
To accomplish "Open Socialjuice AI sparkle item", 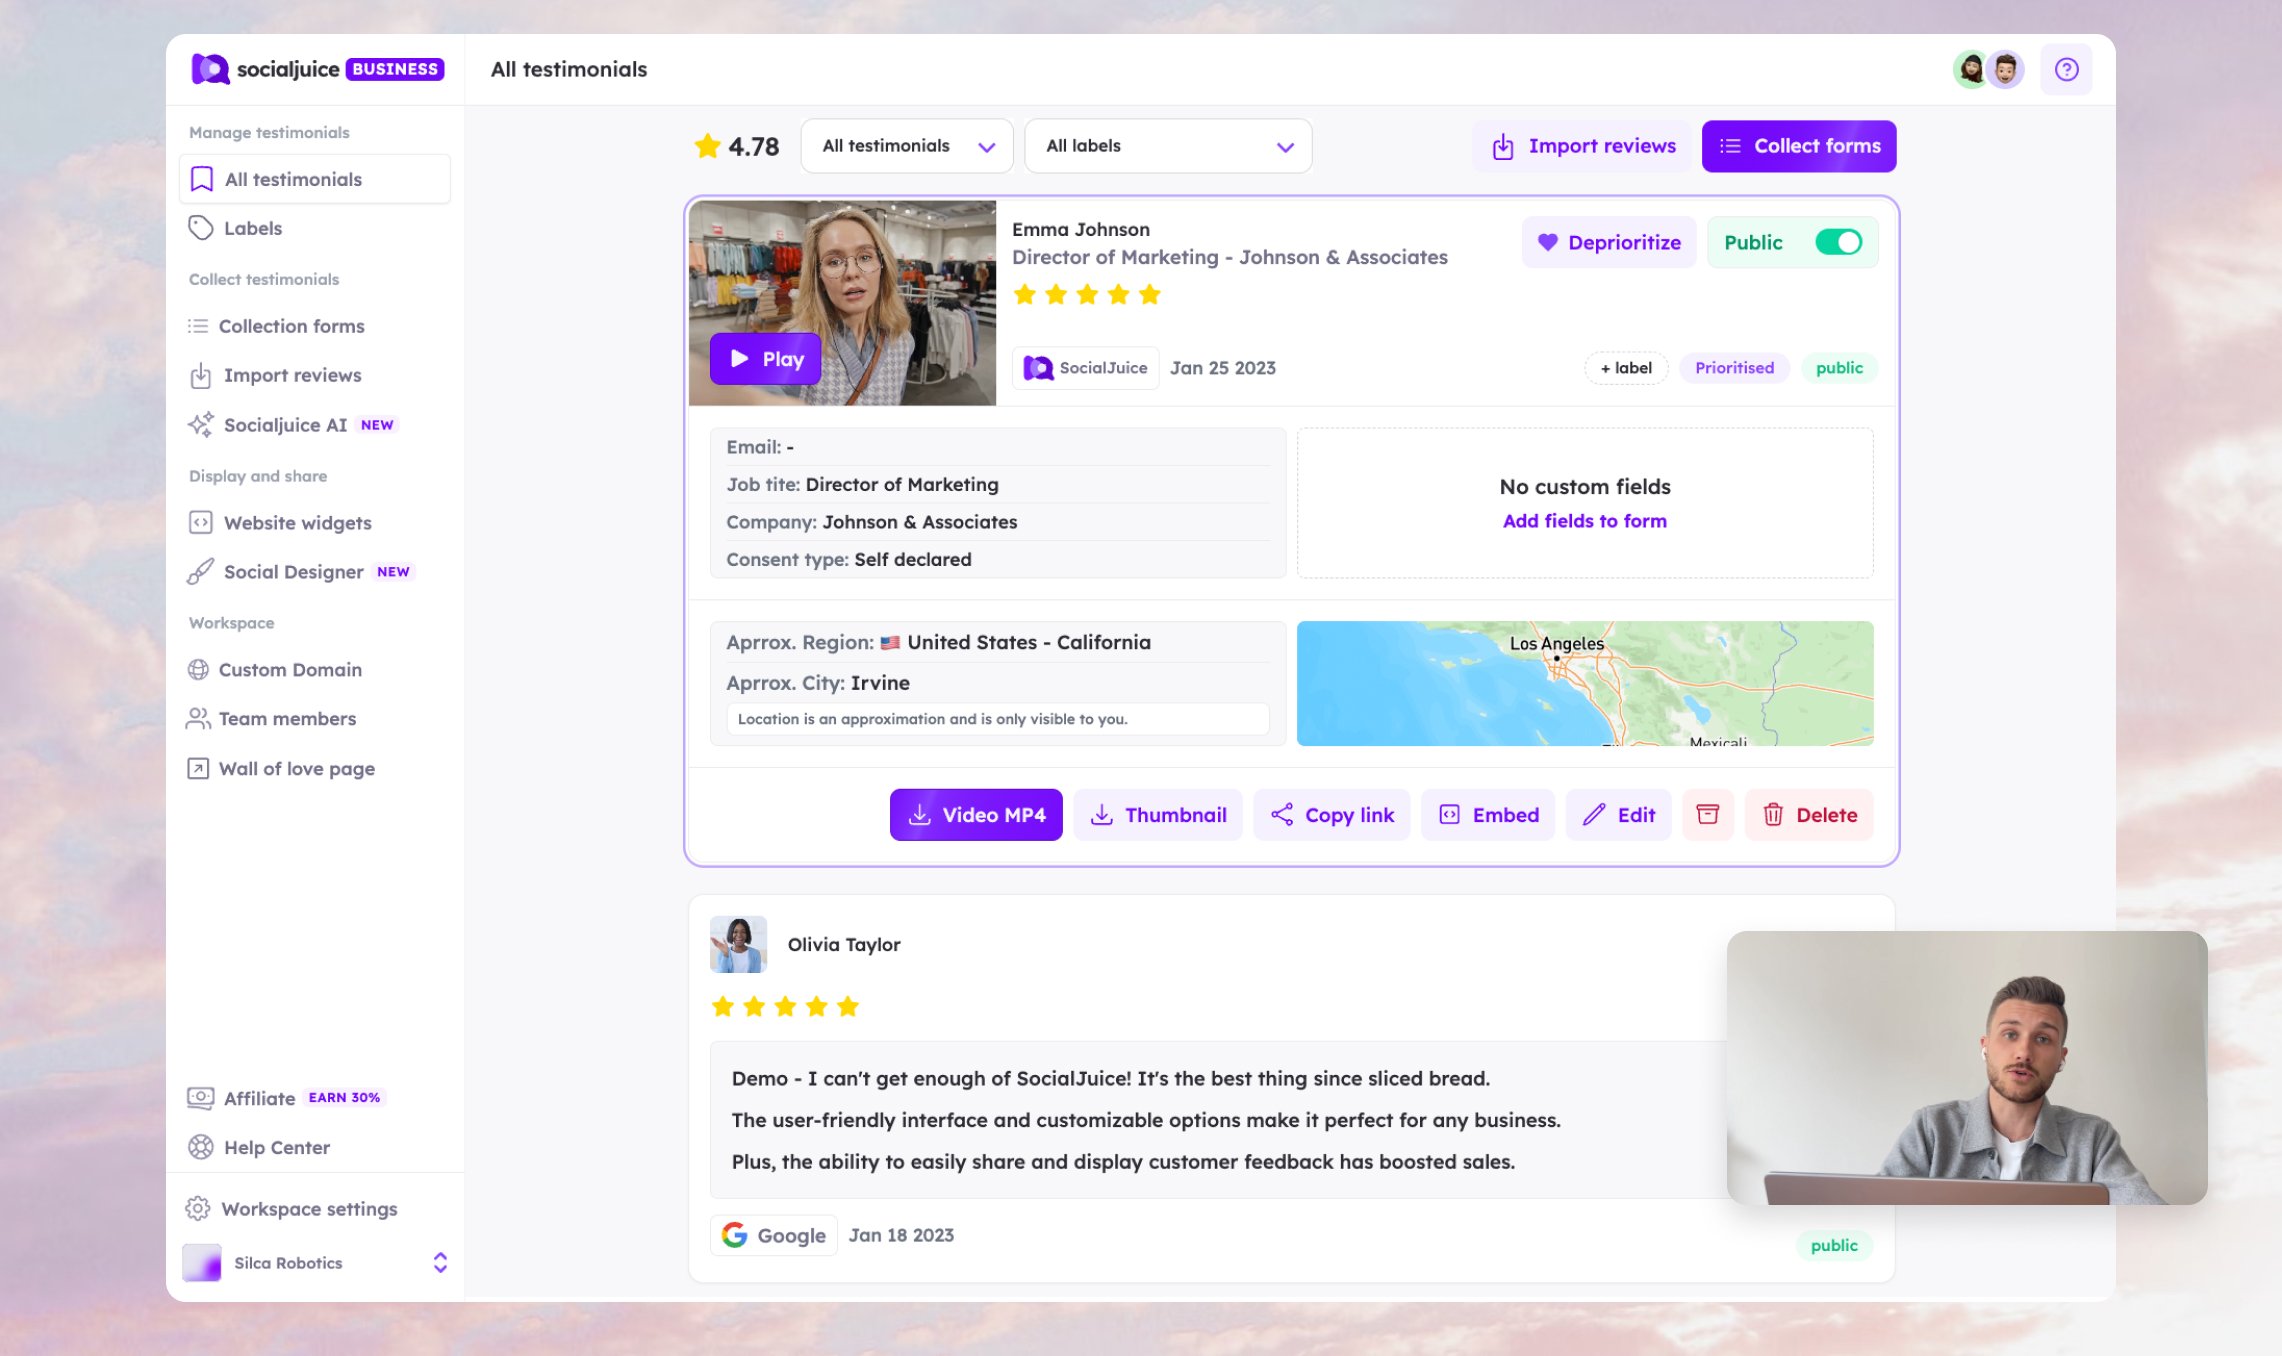I will tap(285, 425).
